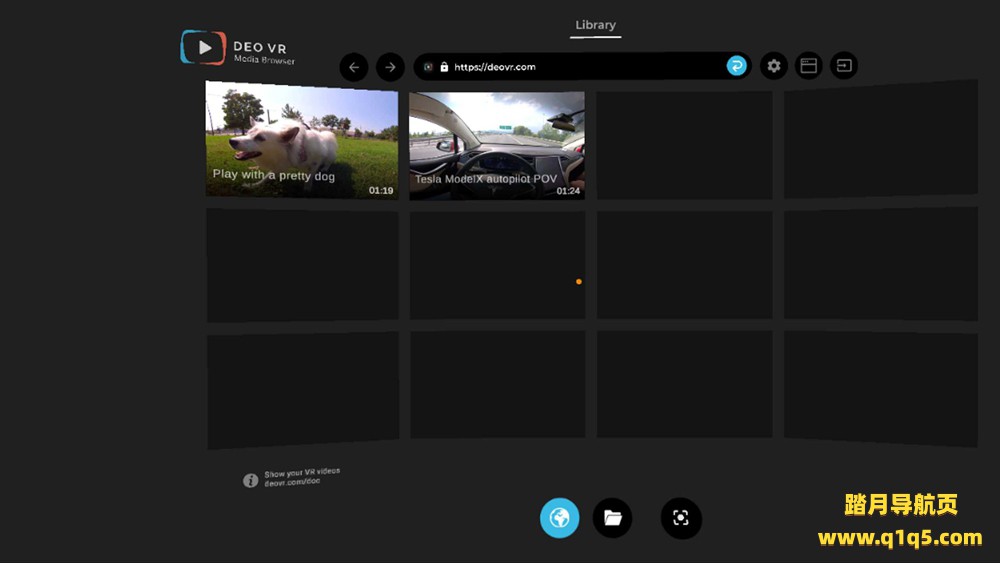Click the site favicon left of padlock
Screen dimensions: 1000x563
pyautogui.click(x=428, y=67)
